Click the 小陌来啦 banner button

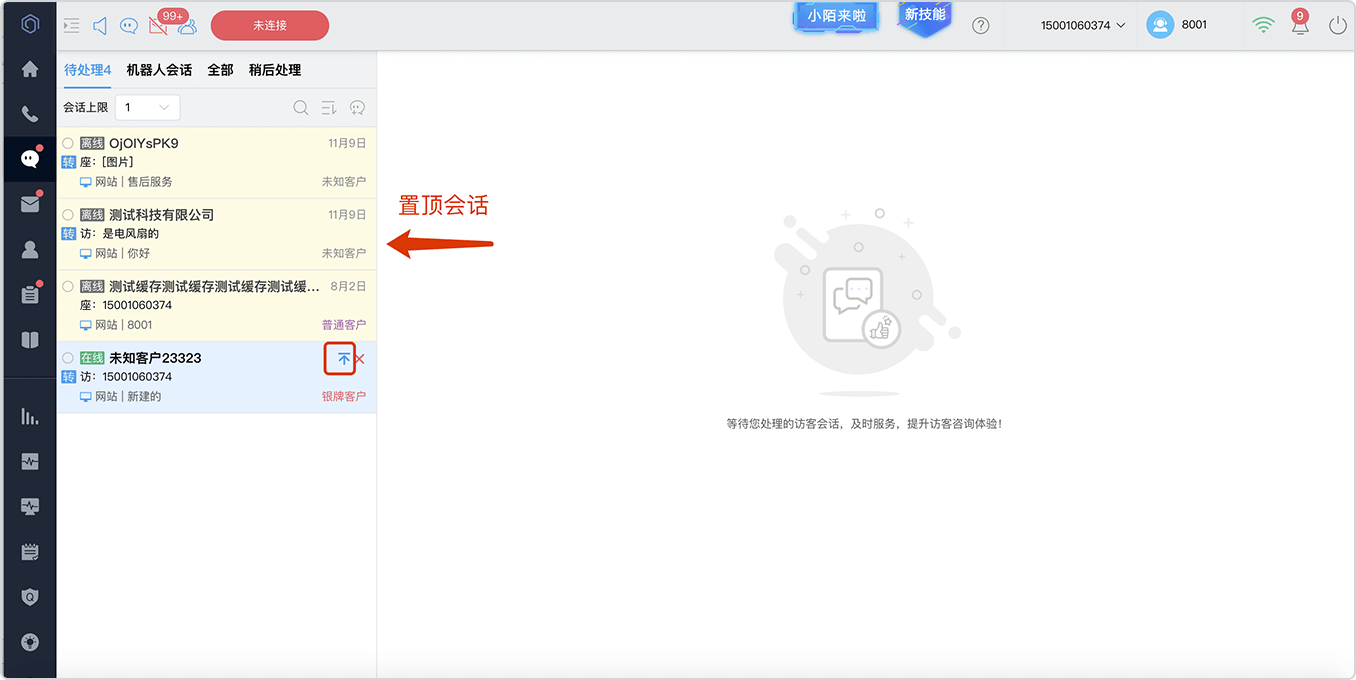(x=837, y=16)
